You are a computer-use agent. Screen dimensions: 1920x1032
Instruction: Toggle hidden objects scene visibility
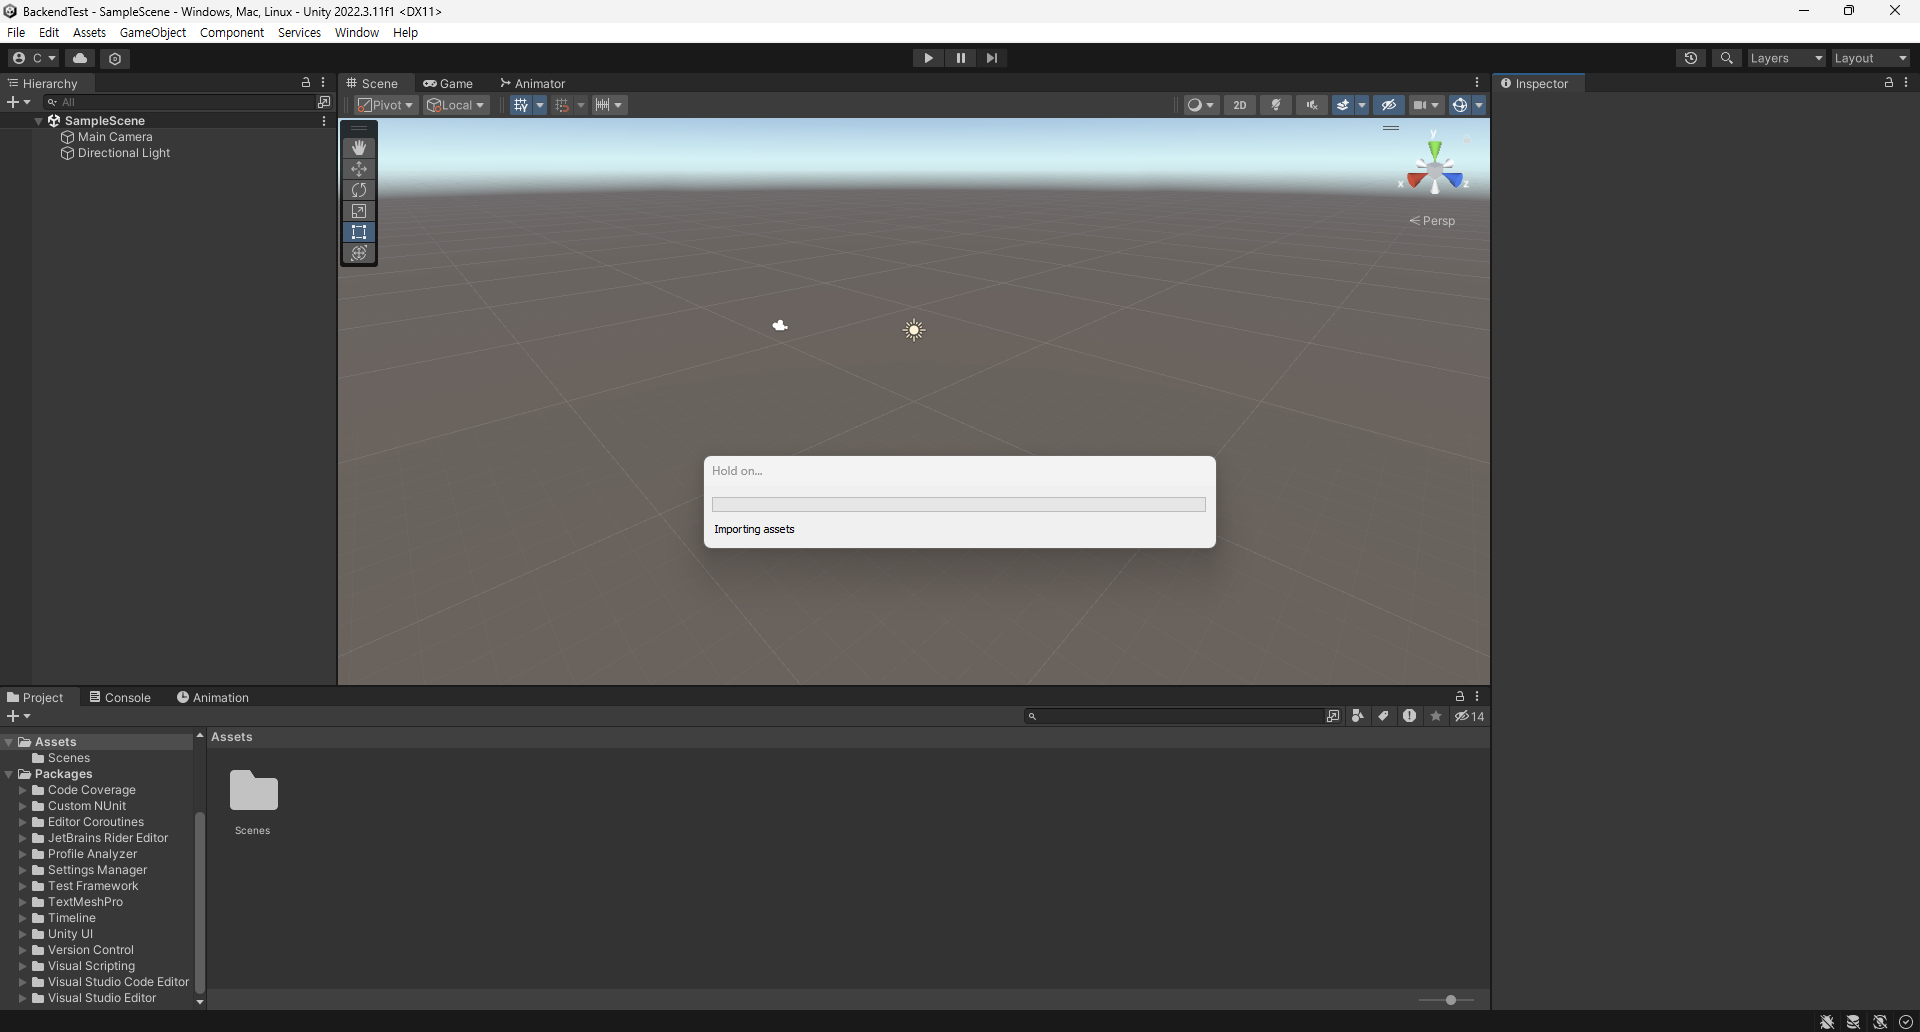coord(1388,105)
